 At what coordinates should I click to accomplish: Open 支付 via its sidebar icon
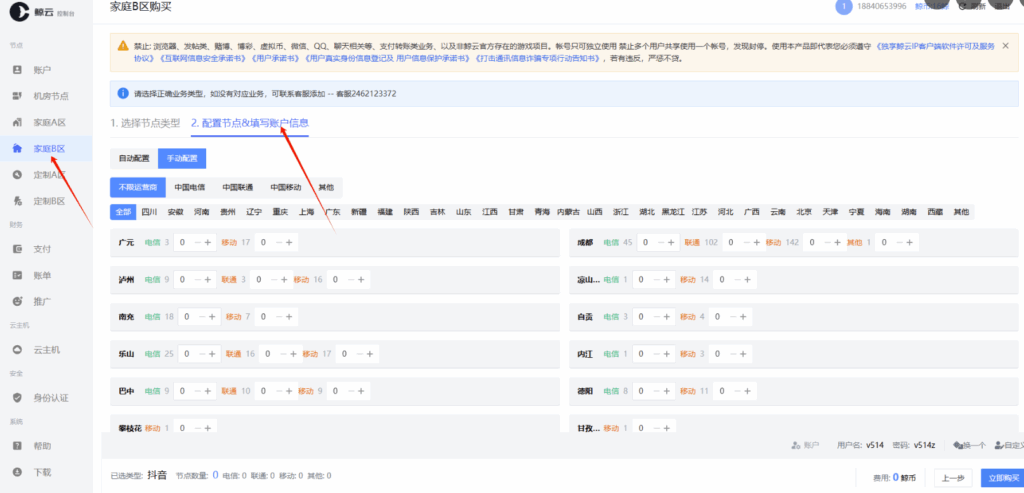tap(18, 249)
